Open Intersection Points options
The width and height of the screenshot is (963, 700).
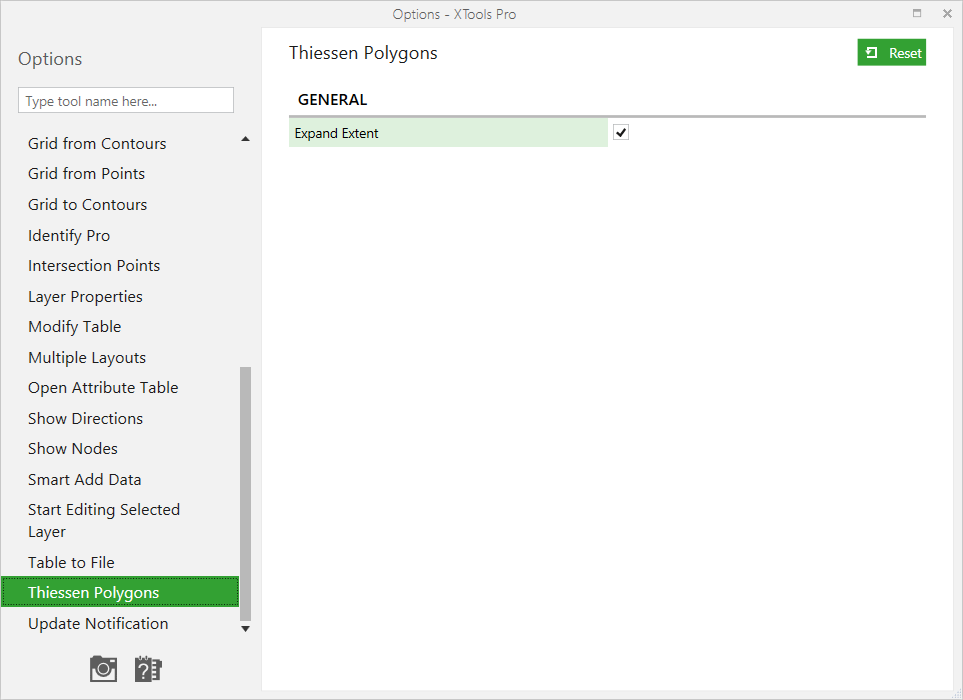pyautogui.click(x=94, y=266)
